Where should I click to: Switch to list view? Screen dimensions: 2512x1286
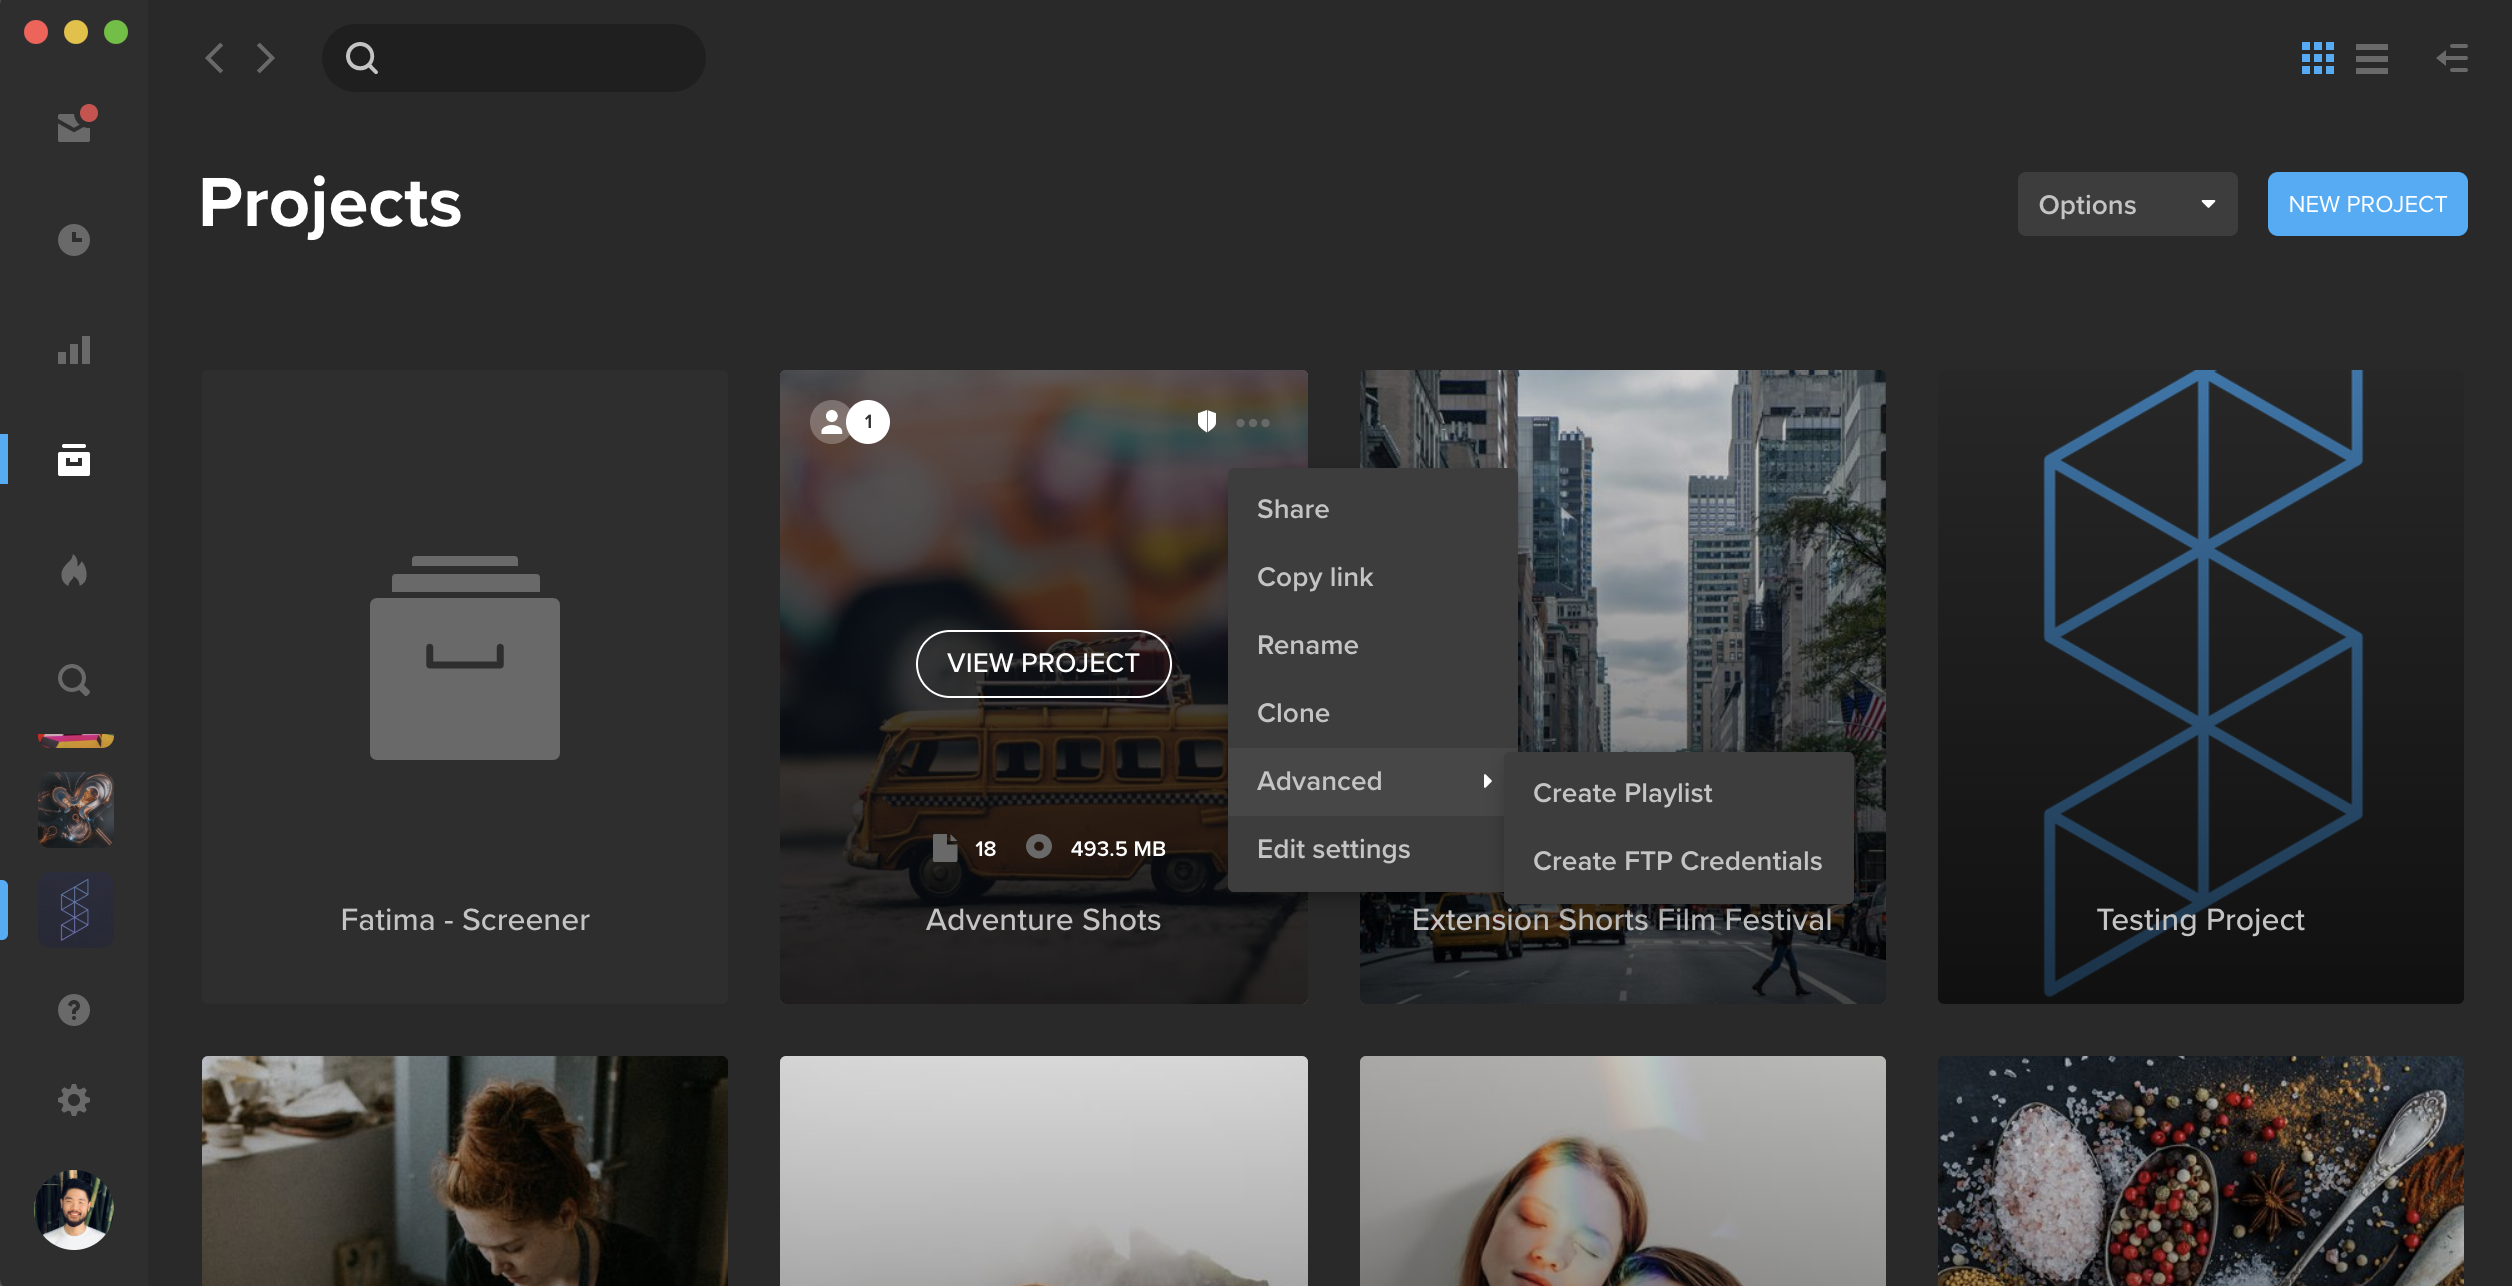(x=2371, y=58)
